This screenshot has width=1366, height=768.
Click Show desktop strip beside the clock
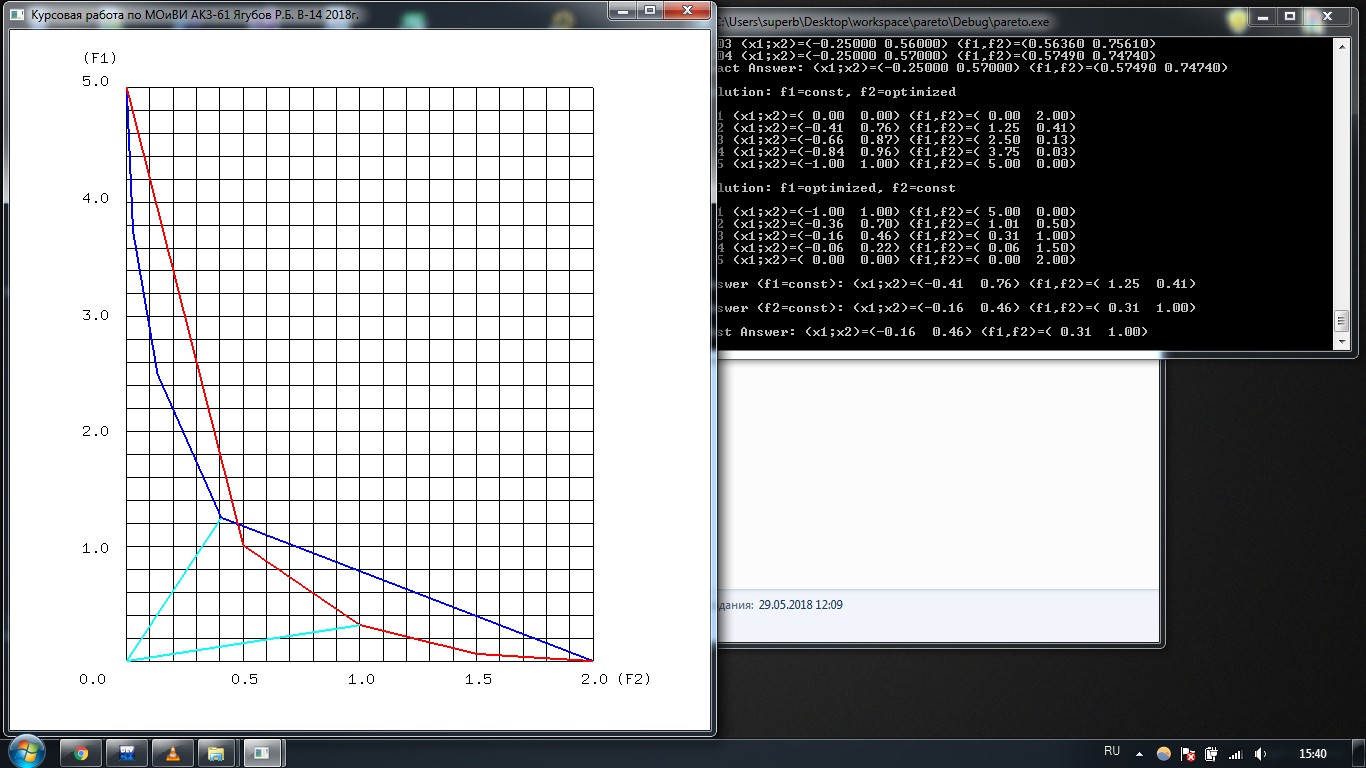(x=1359, y=754)
